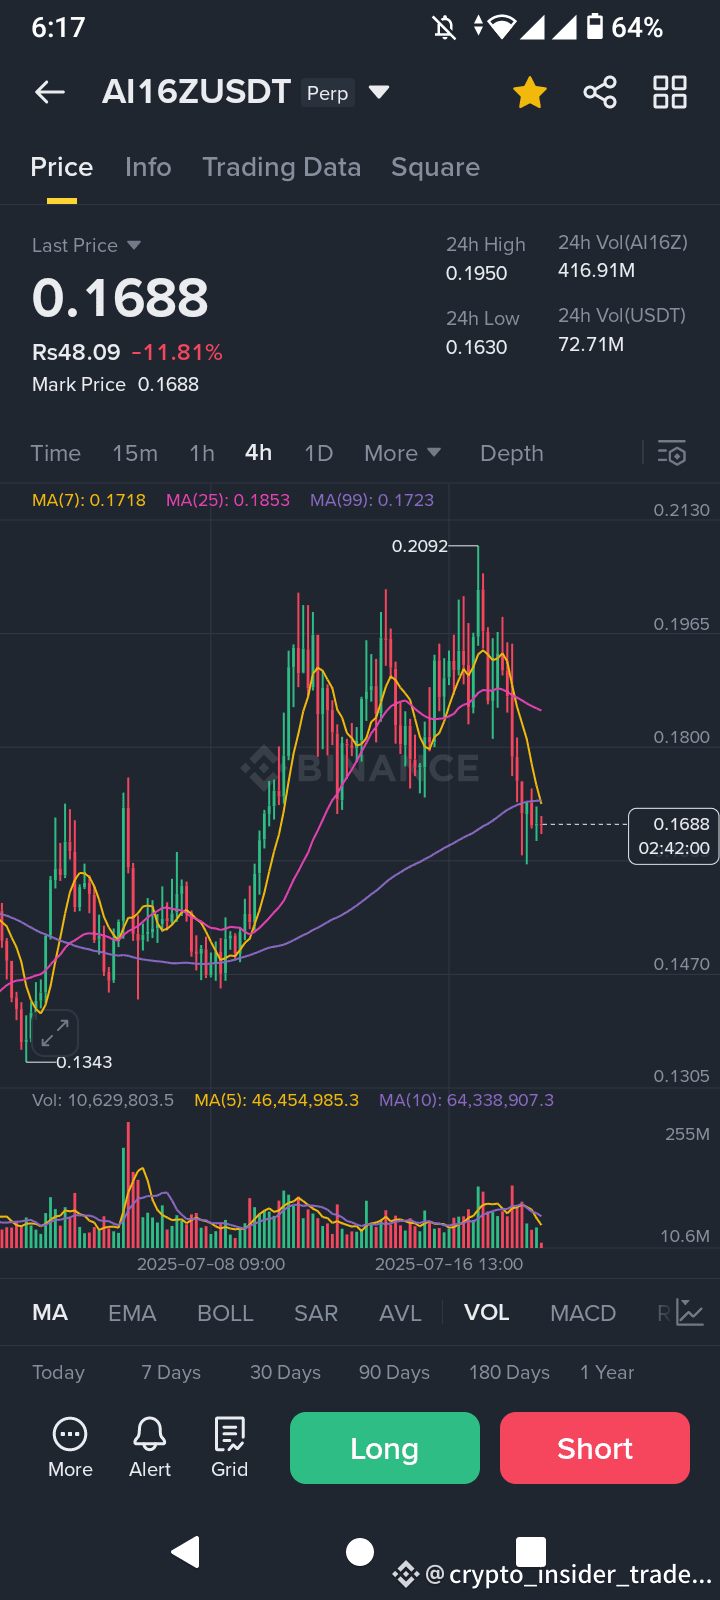Viewport: 720px width, 1600px height.
Task: Expand the More timeframe dropdown
Action: [x=403, y=453]
